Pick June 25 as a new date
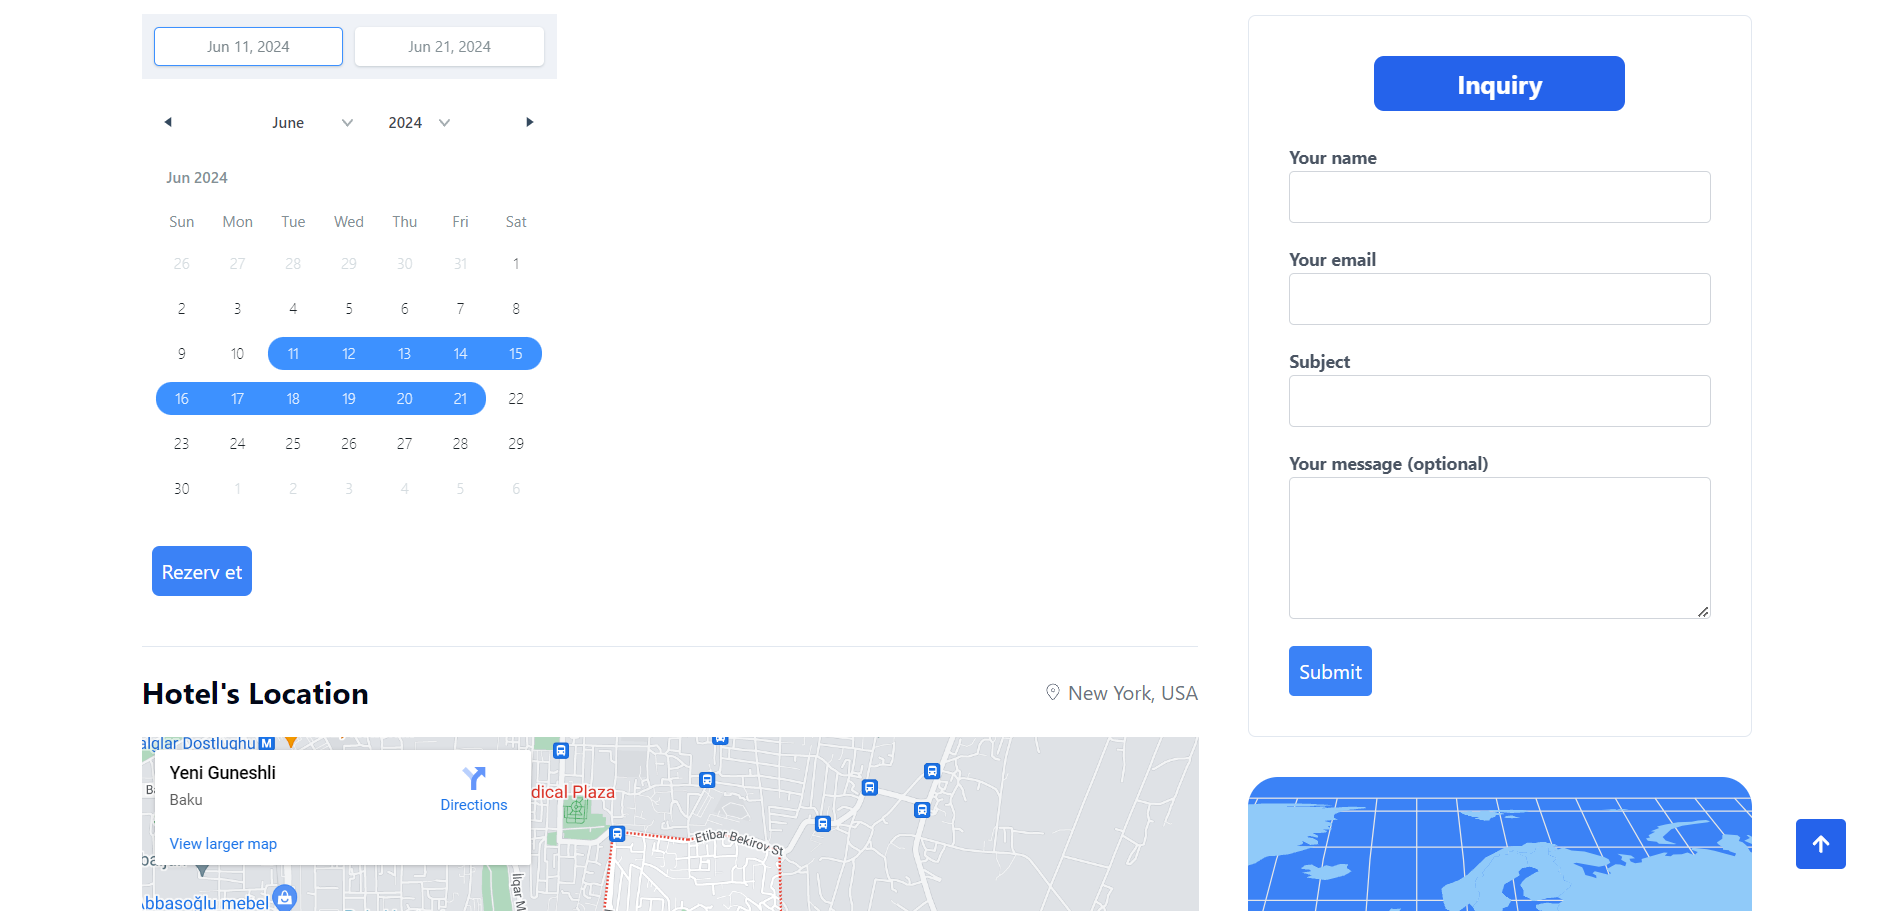Image resolution: width=1892 pixels, height=911 pixels. [293, 443]
